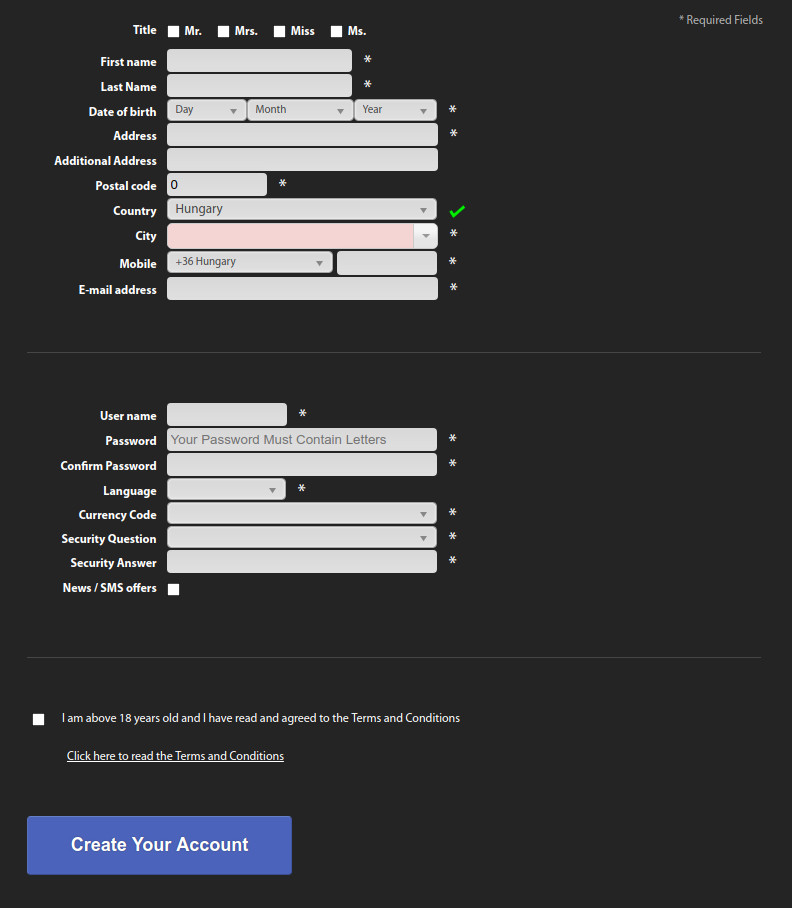Click the green checkmark beside Country
This screenshot has width=792, height=908.
pos(457,211)
